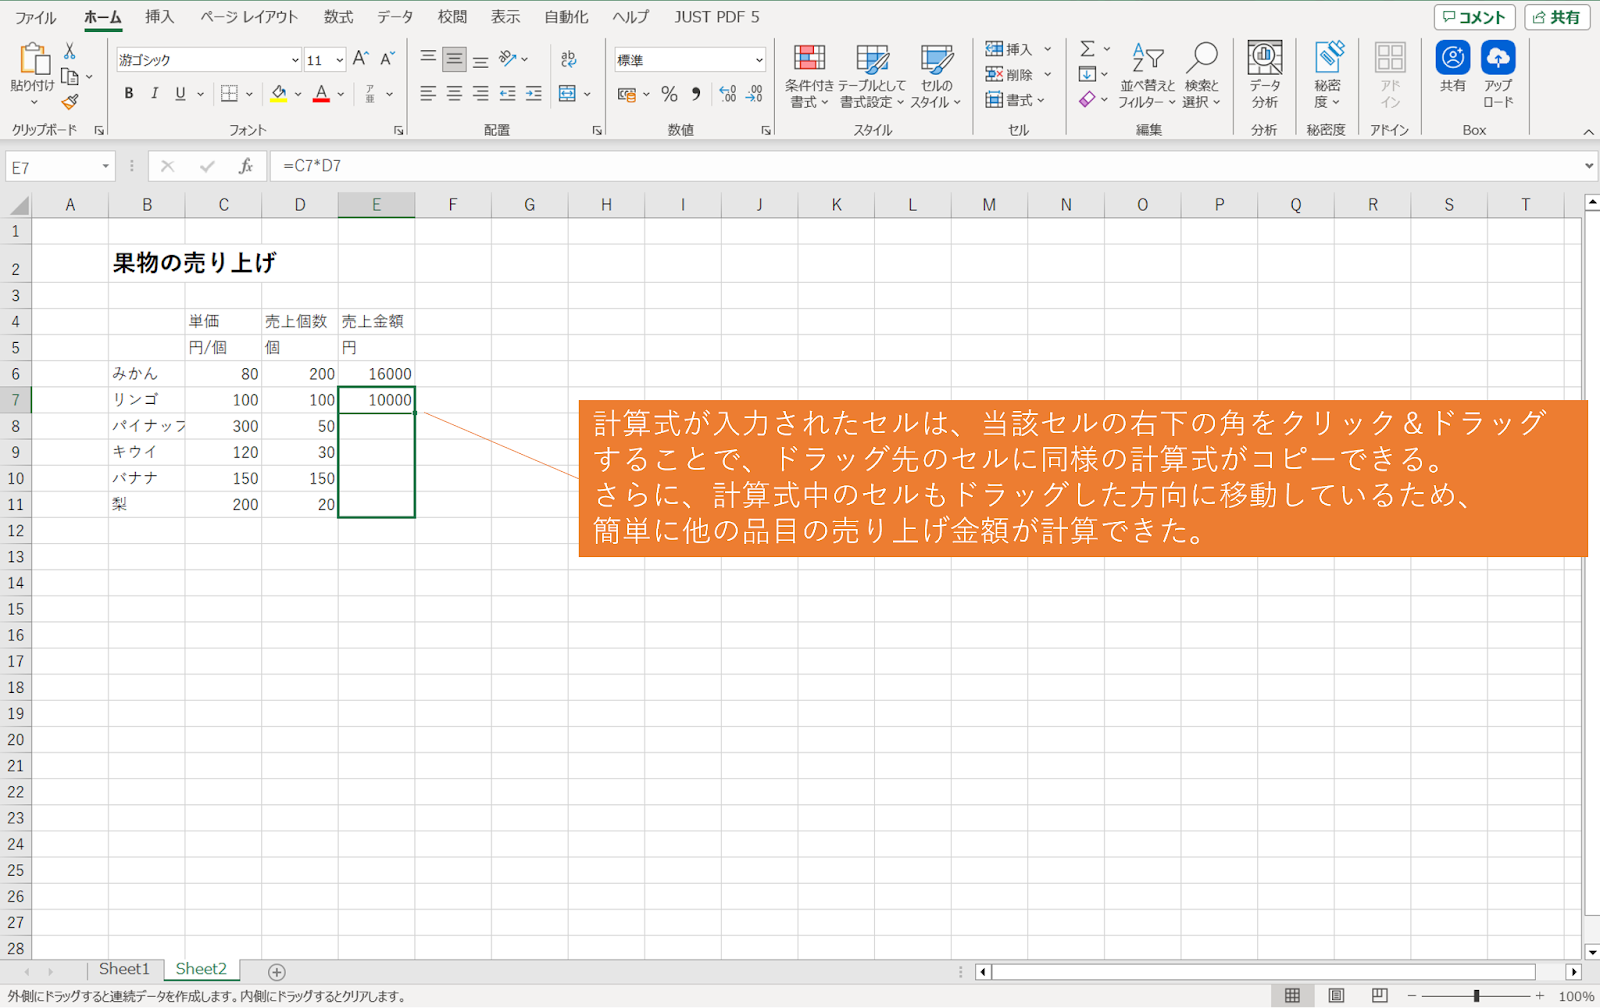Click decrease decimal places icon

click(754, 94)
